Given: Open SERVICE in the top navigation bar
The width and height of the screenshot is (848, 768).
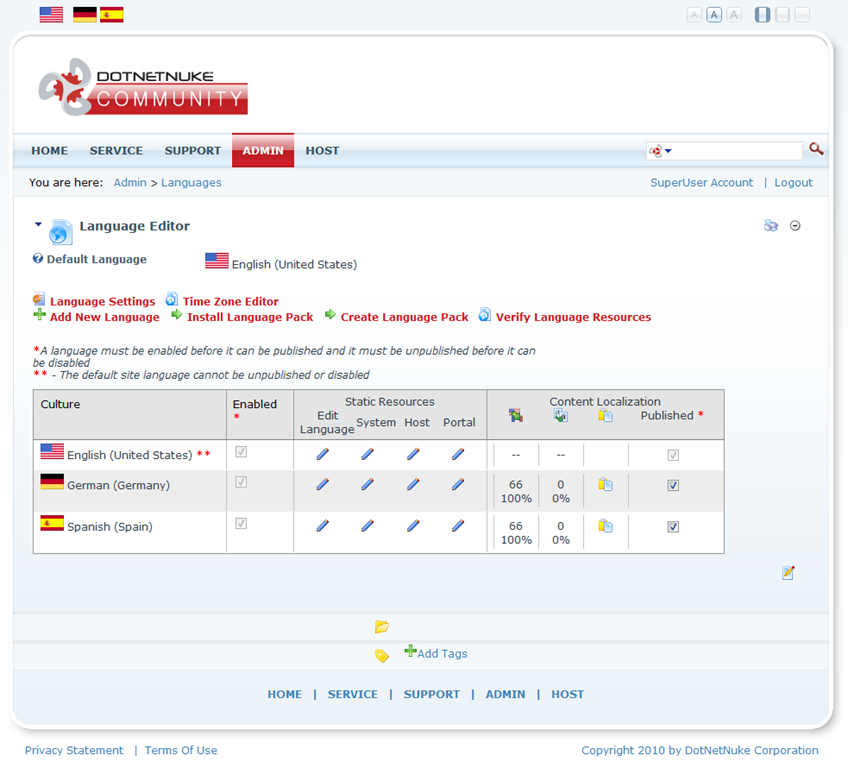Looking at the screenshot, I should pos(116,150).
